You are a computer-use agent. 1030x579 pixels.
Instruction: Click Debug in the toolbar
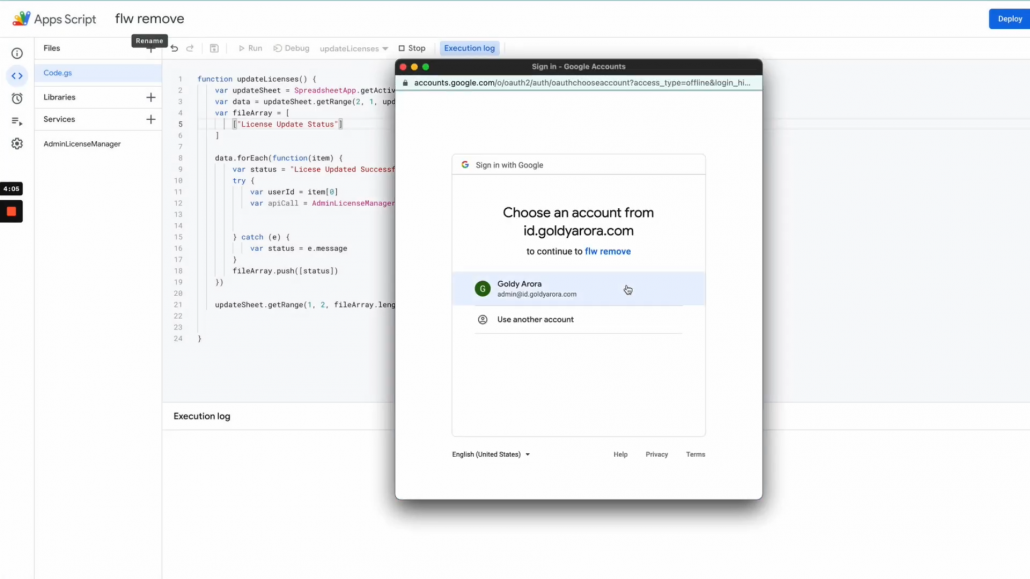(x=292, y=48)
